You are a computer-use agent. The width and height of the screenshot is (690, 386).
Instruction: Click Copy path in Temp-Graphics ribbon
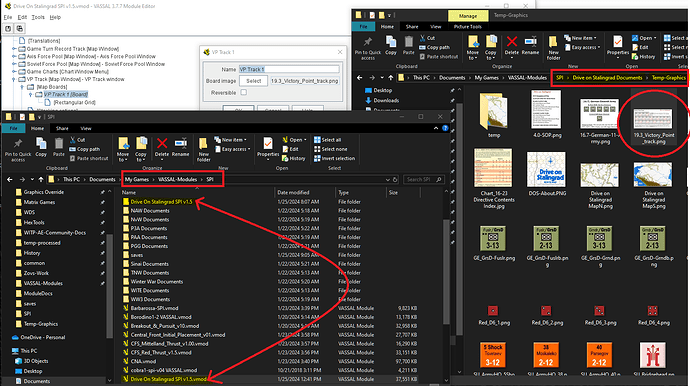[434, 47]
